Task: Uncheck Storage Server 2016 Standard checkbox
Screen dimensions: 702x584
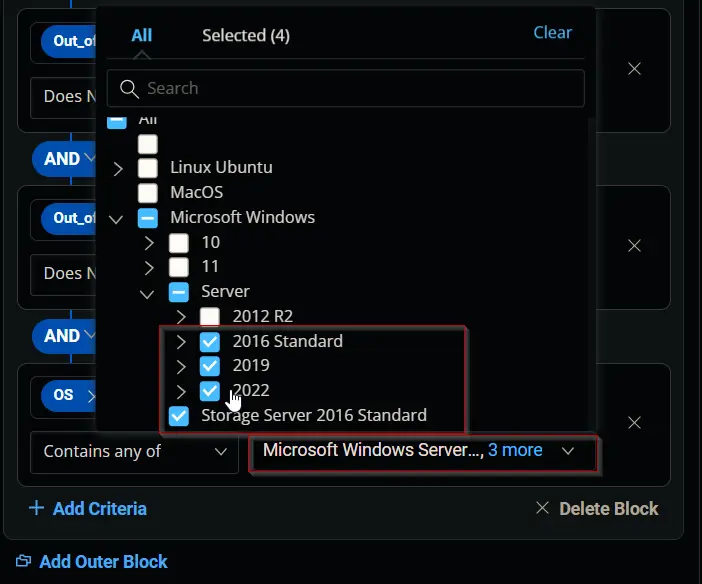Action: coord(179,416)
